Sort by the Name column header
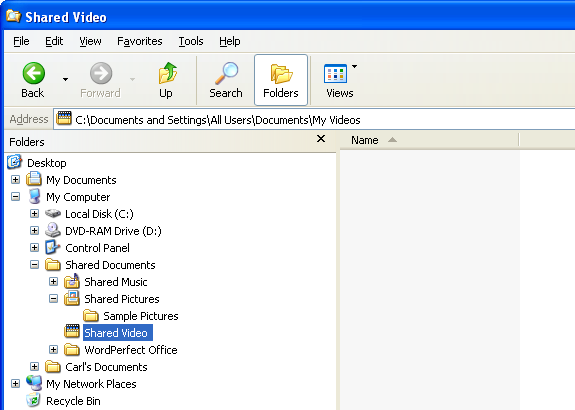575x410 pixels. [x=429, y=140]
